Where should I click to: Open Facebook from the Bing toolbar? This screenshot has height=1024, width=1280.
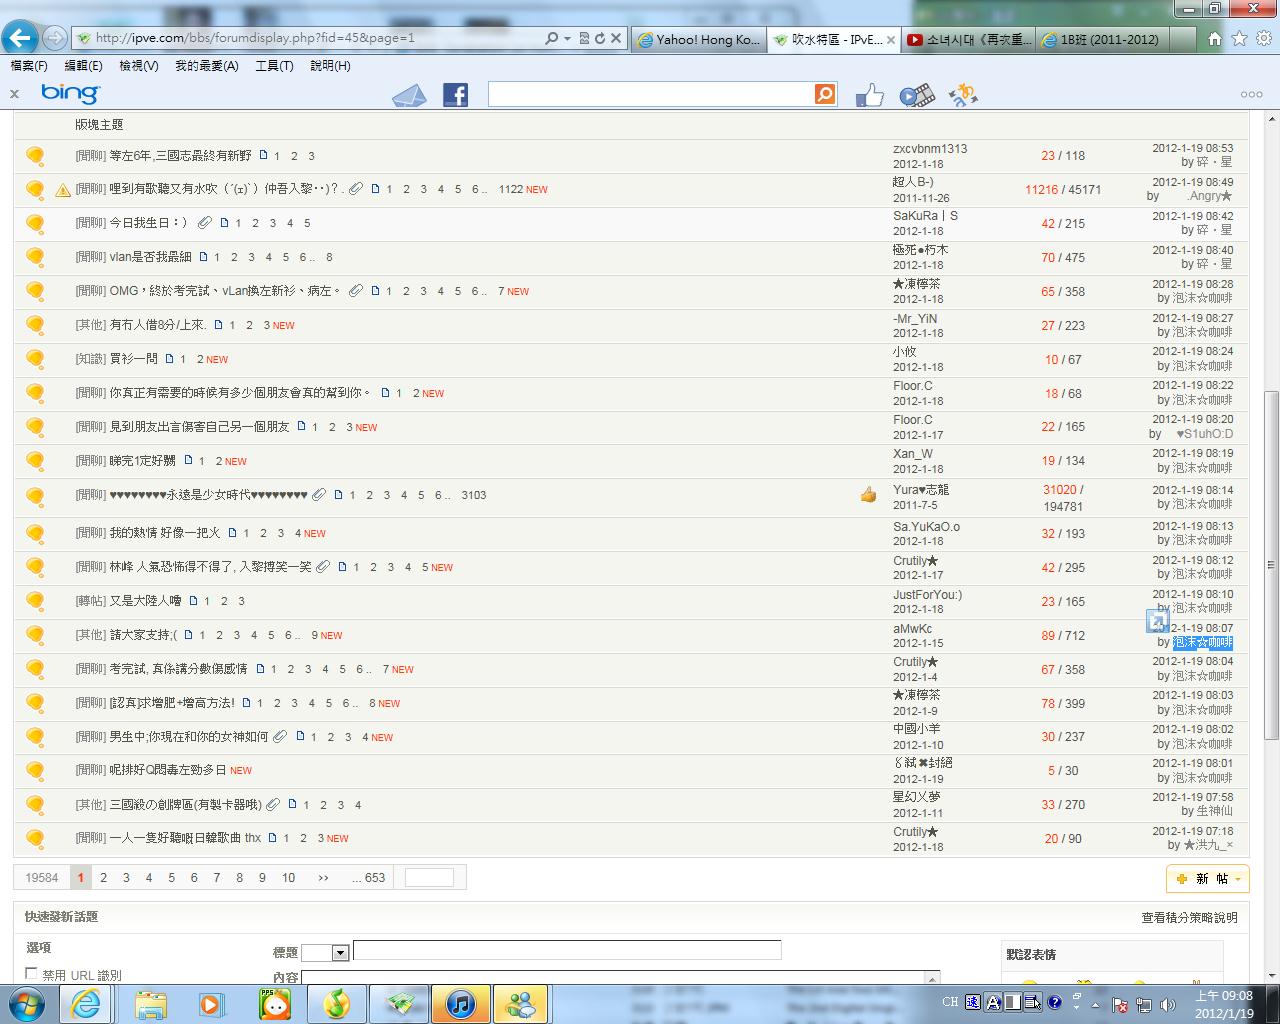[x=456, y=95]
